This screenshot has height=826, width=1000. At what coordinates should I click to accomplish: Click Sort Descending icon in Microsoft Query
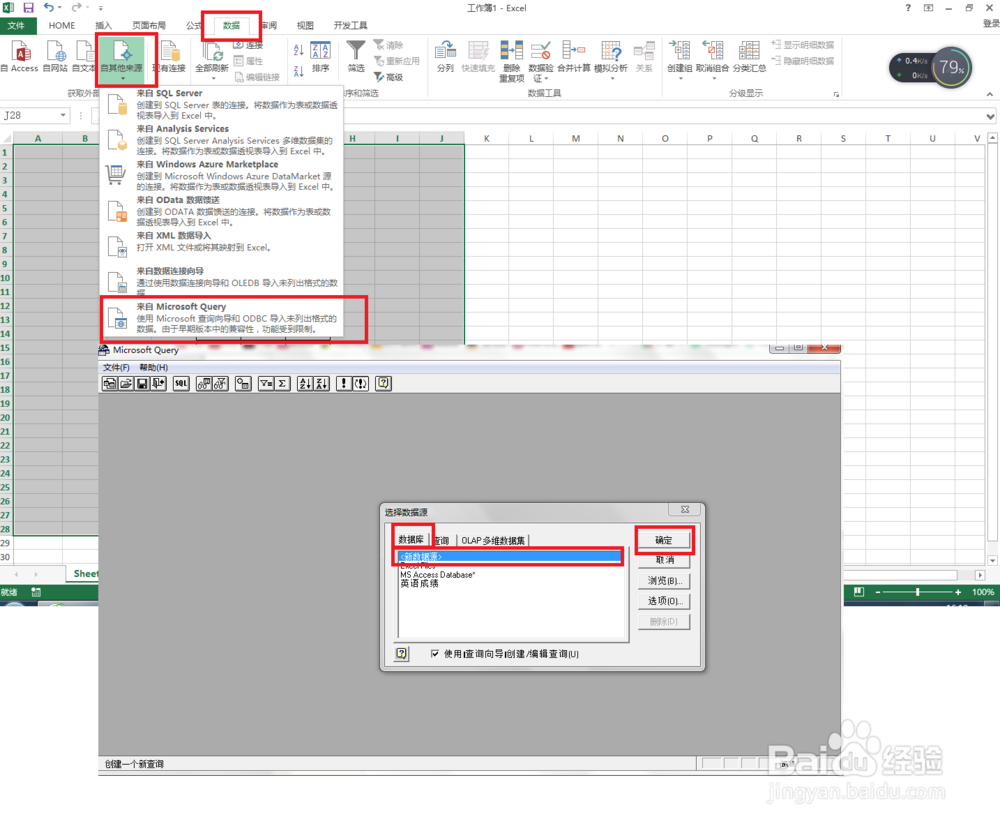tap(321, 383)
